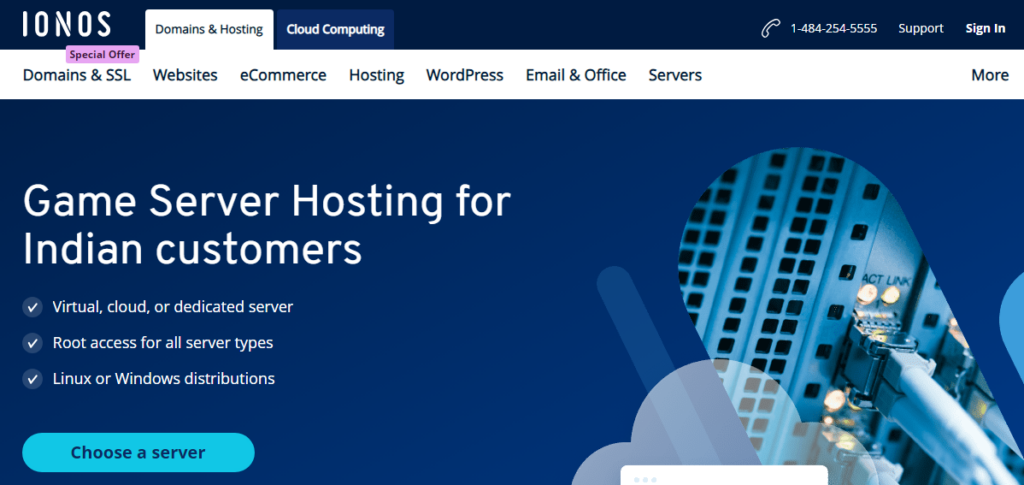
Task: Click the IONOS logo
Action: pyautogui.click(x=66, y=25)
